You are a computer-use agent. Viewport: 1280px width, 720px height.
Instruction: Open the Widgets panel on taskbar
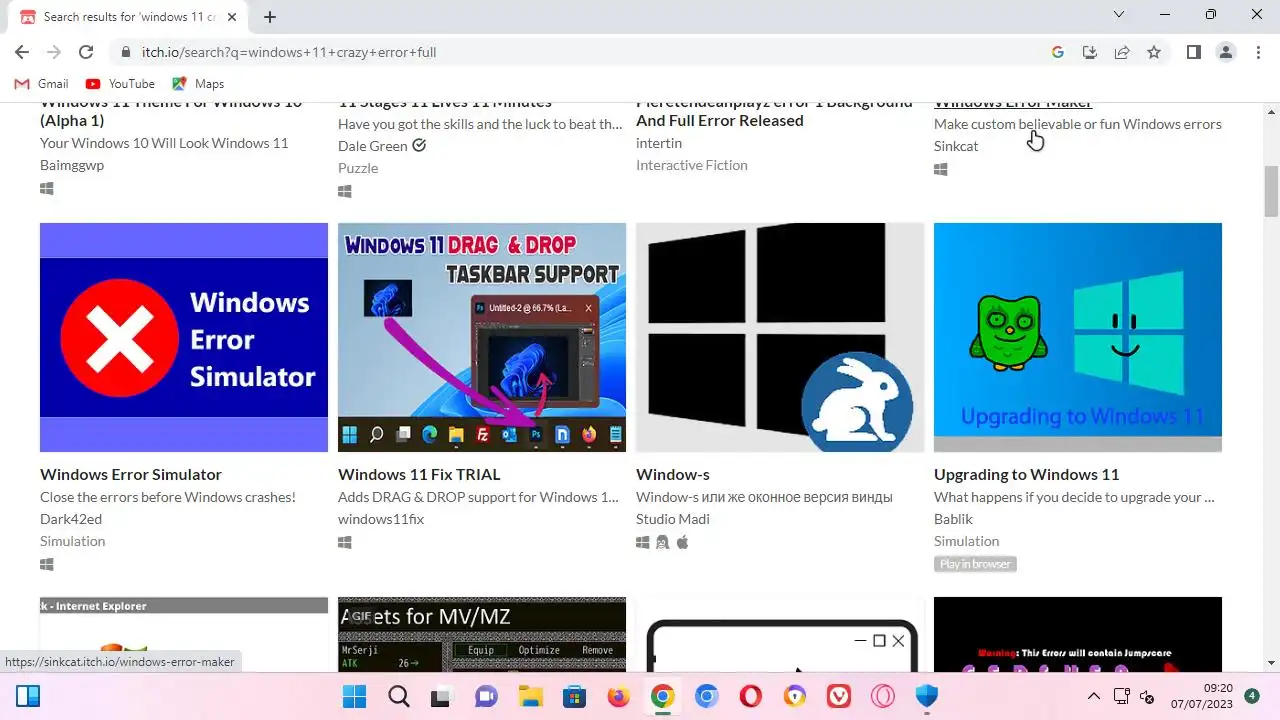(x=28, y=696)
